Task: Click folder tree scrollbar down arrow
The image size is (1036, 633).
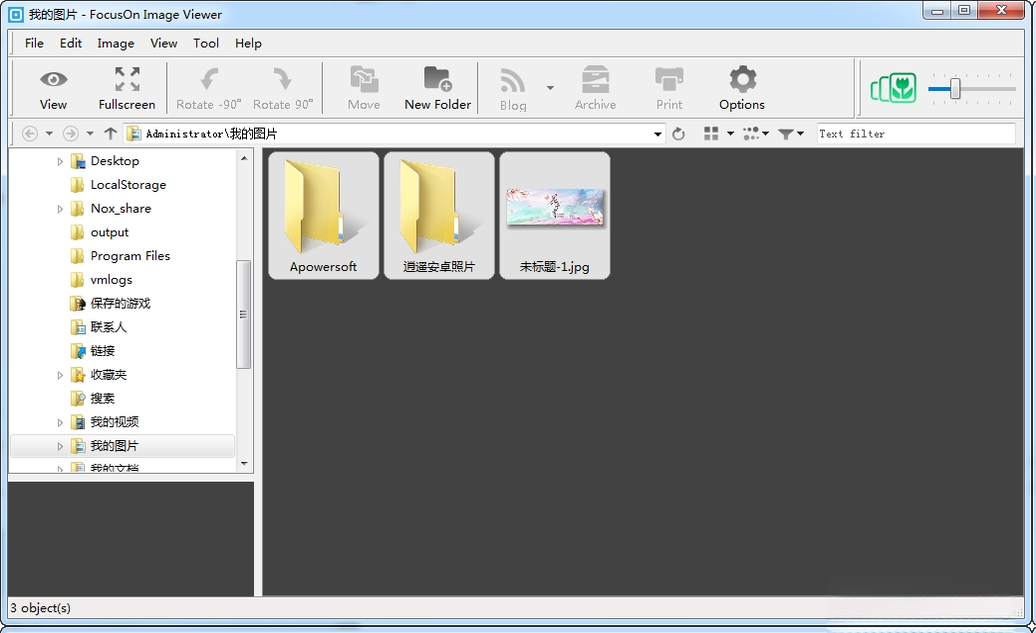Action: tap(244, 464)
